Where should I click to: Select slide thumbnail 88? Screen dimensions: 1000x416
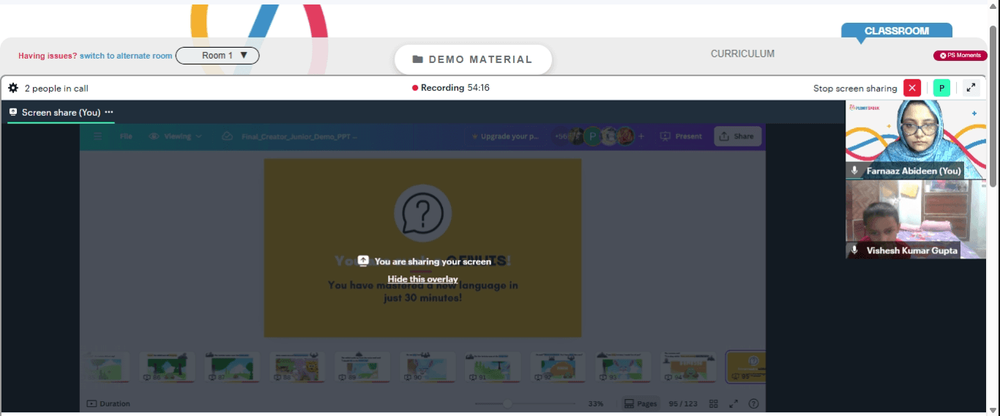(297, 368)
